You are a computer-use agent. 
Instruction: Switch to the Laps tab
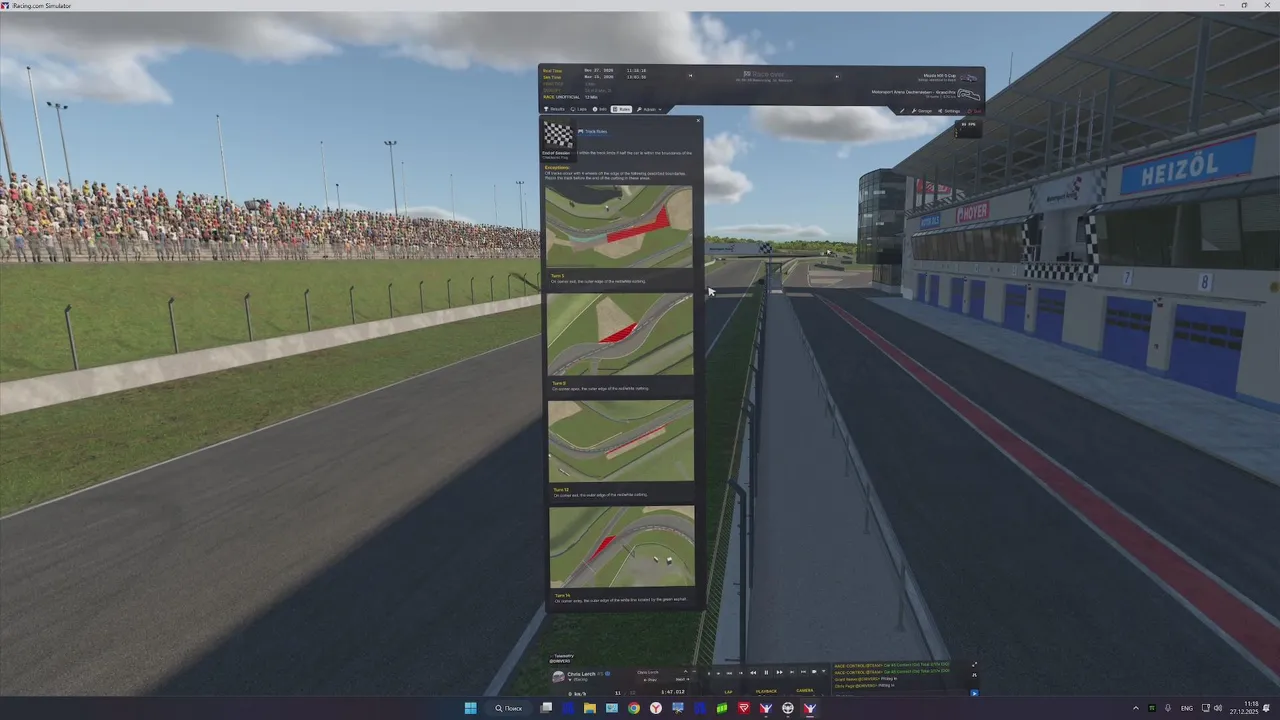pos(579,110)
